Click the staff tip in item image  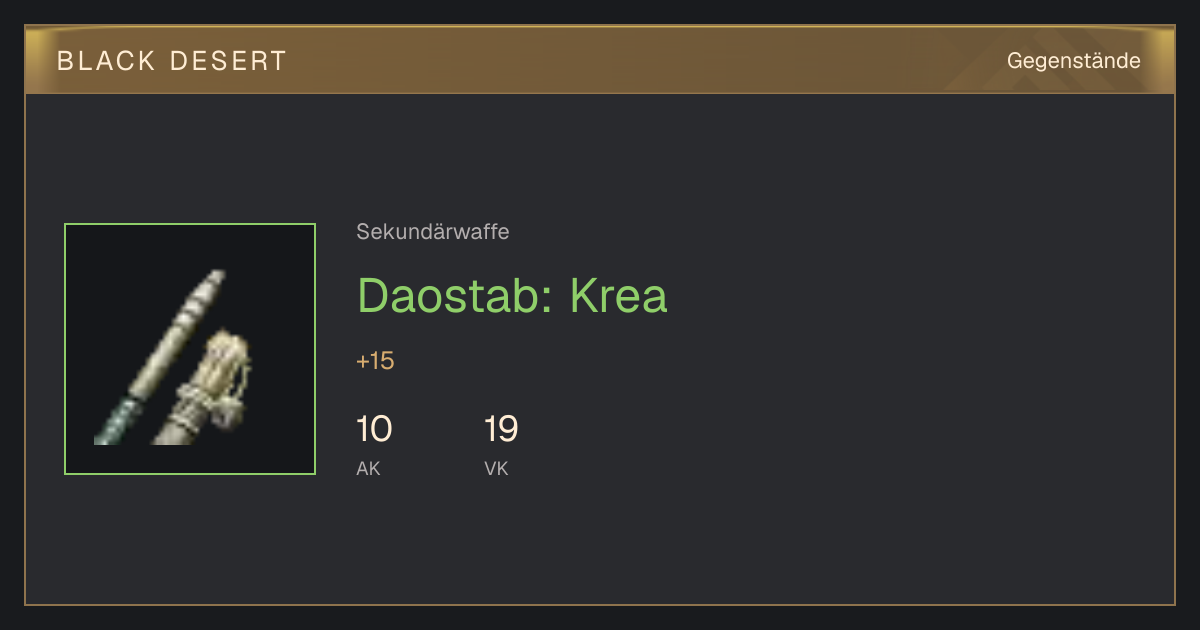tap(210, 288)
